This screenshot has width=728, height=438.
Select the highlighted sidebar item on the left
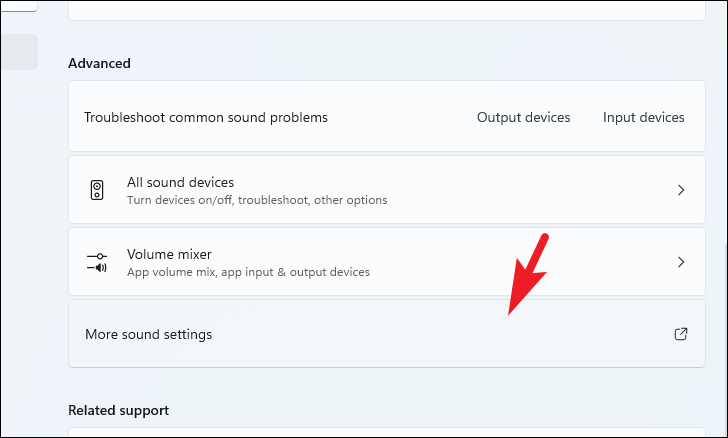(19, 52)
